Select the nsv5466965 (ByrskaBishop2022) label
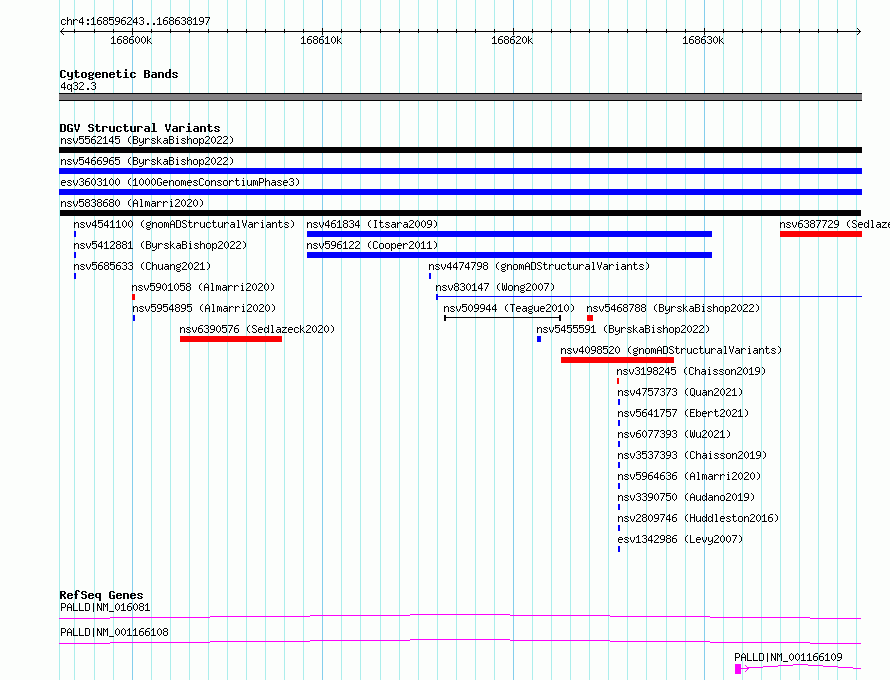Image resolution: width=890 pixels, height=680 pixels. (147, 161)
